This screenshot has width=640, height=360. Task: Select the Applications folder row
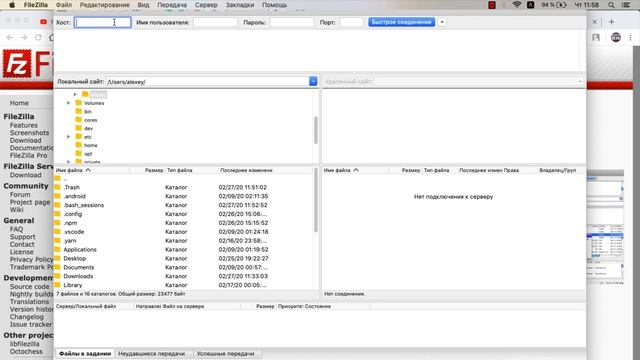click(184, 250)
